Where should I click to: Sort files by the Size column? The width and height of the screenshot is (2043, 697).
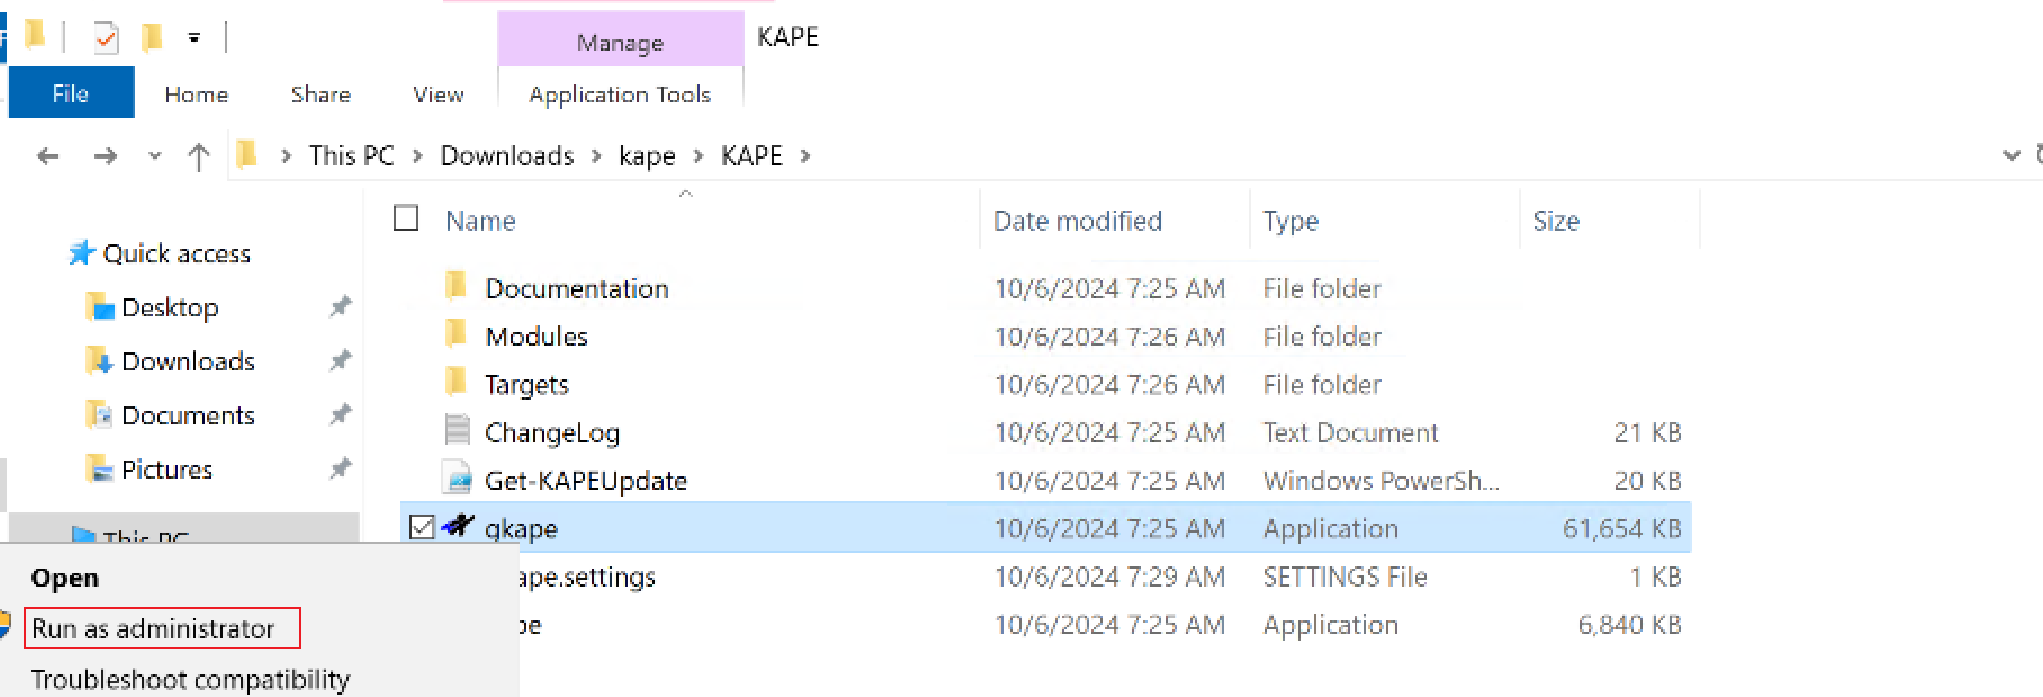click(x=1556, y=221)
